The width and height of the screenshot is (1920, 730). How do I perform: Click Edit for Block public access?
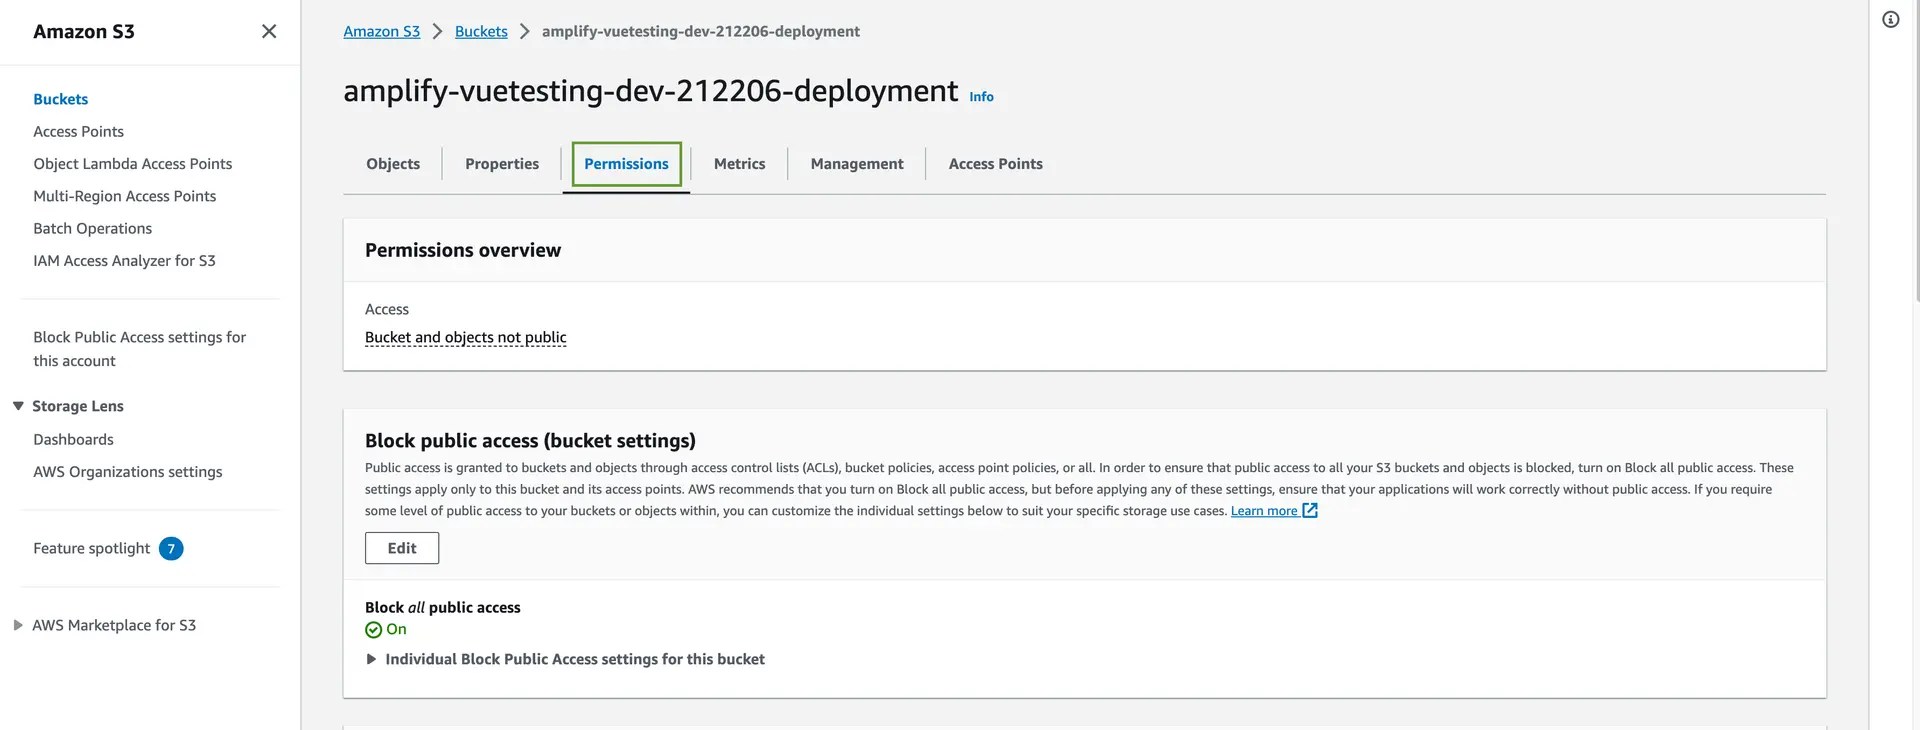point(402,548)
